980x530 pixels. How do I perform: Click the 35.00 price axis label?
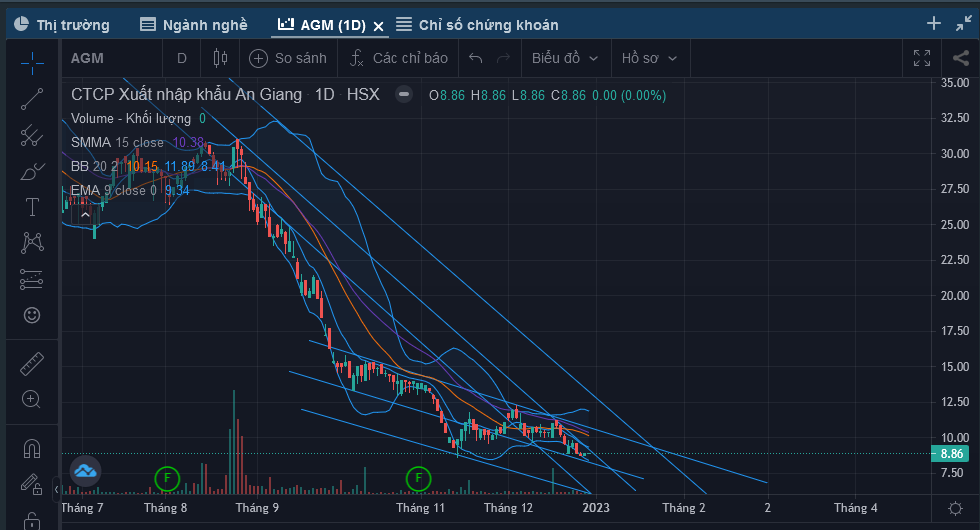955,82
